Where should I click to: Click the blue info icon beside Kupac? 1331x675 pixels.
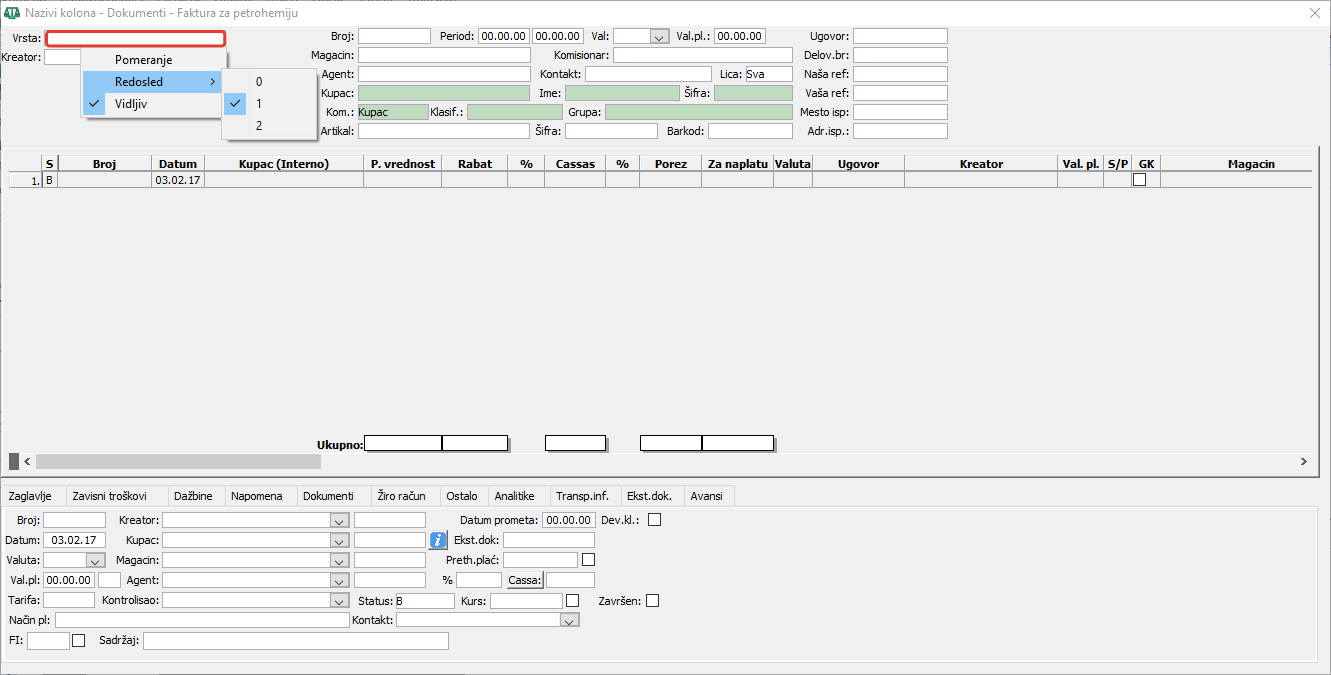coord(438,540)
